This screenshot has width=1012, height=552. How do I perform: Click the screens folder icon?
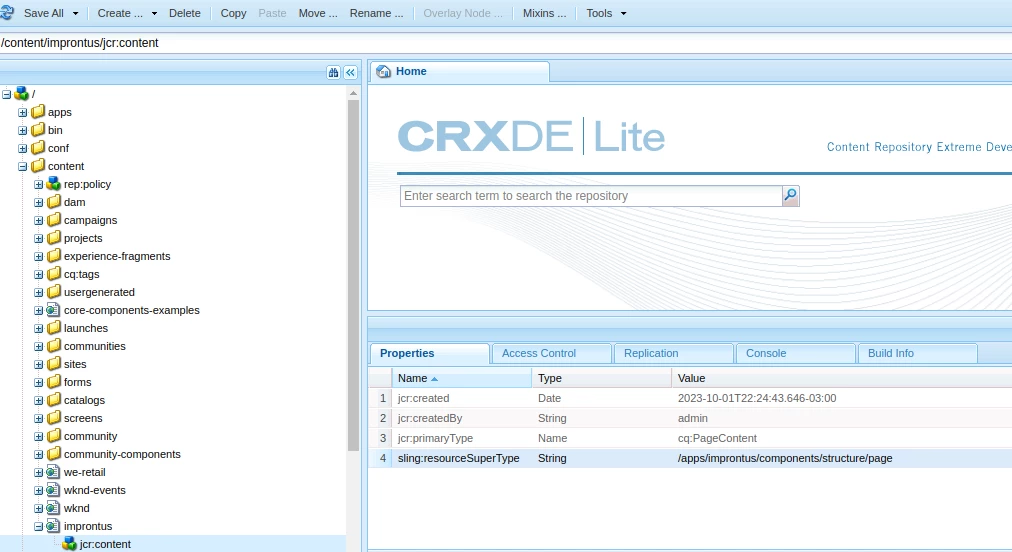click(x=54, y=418)
